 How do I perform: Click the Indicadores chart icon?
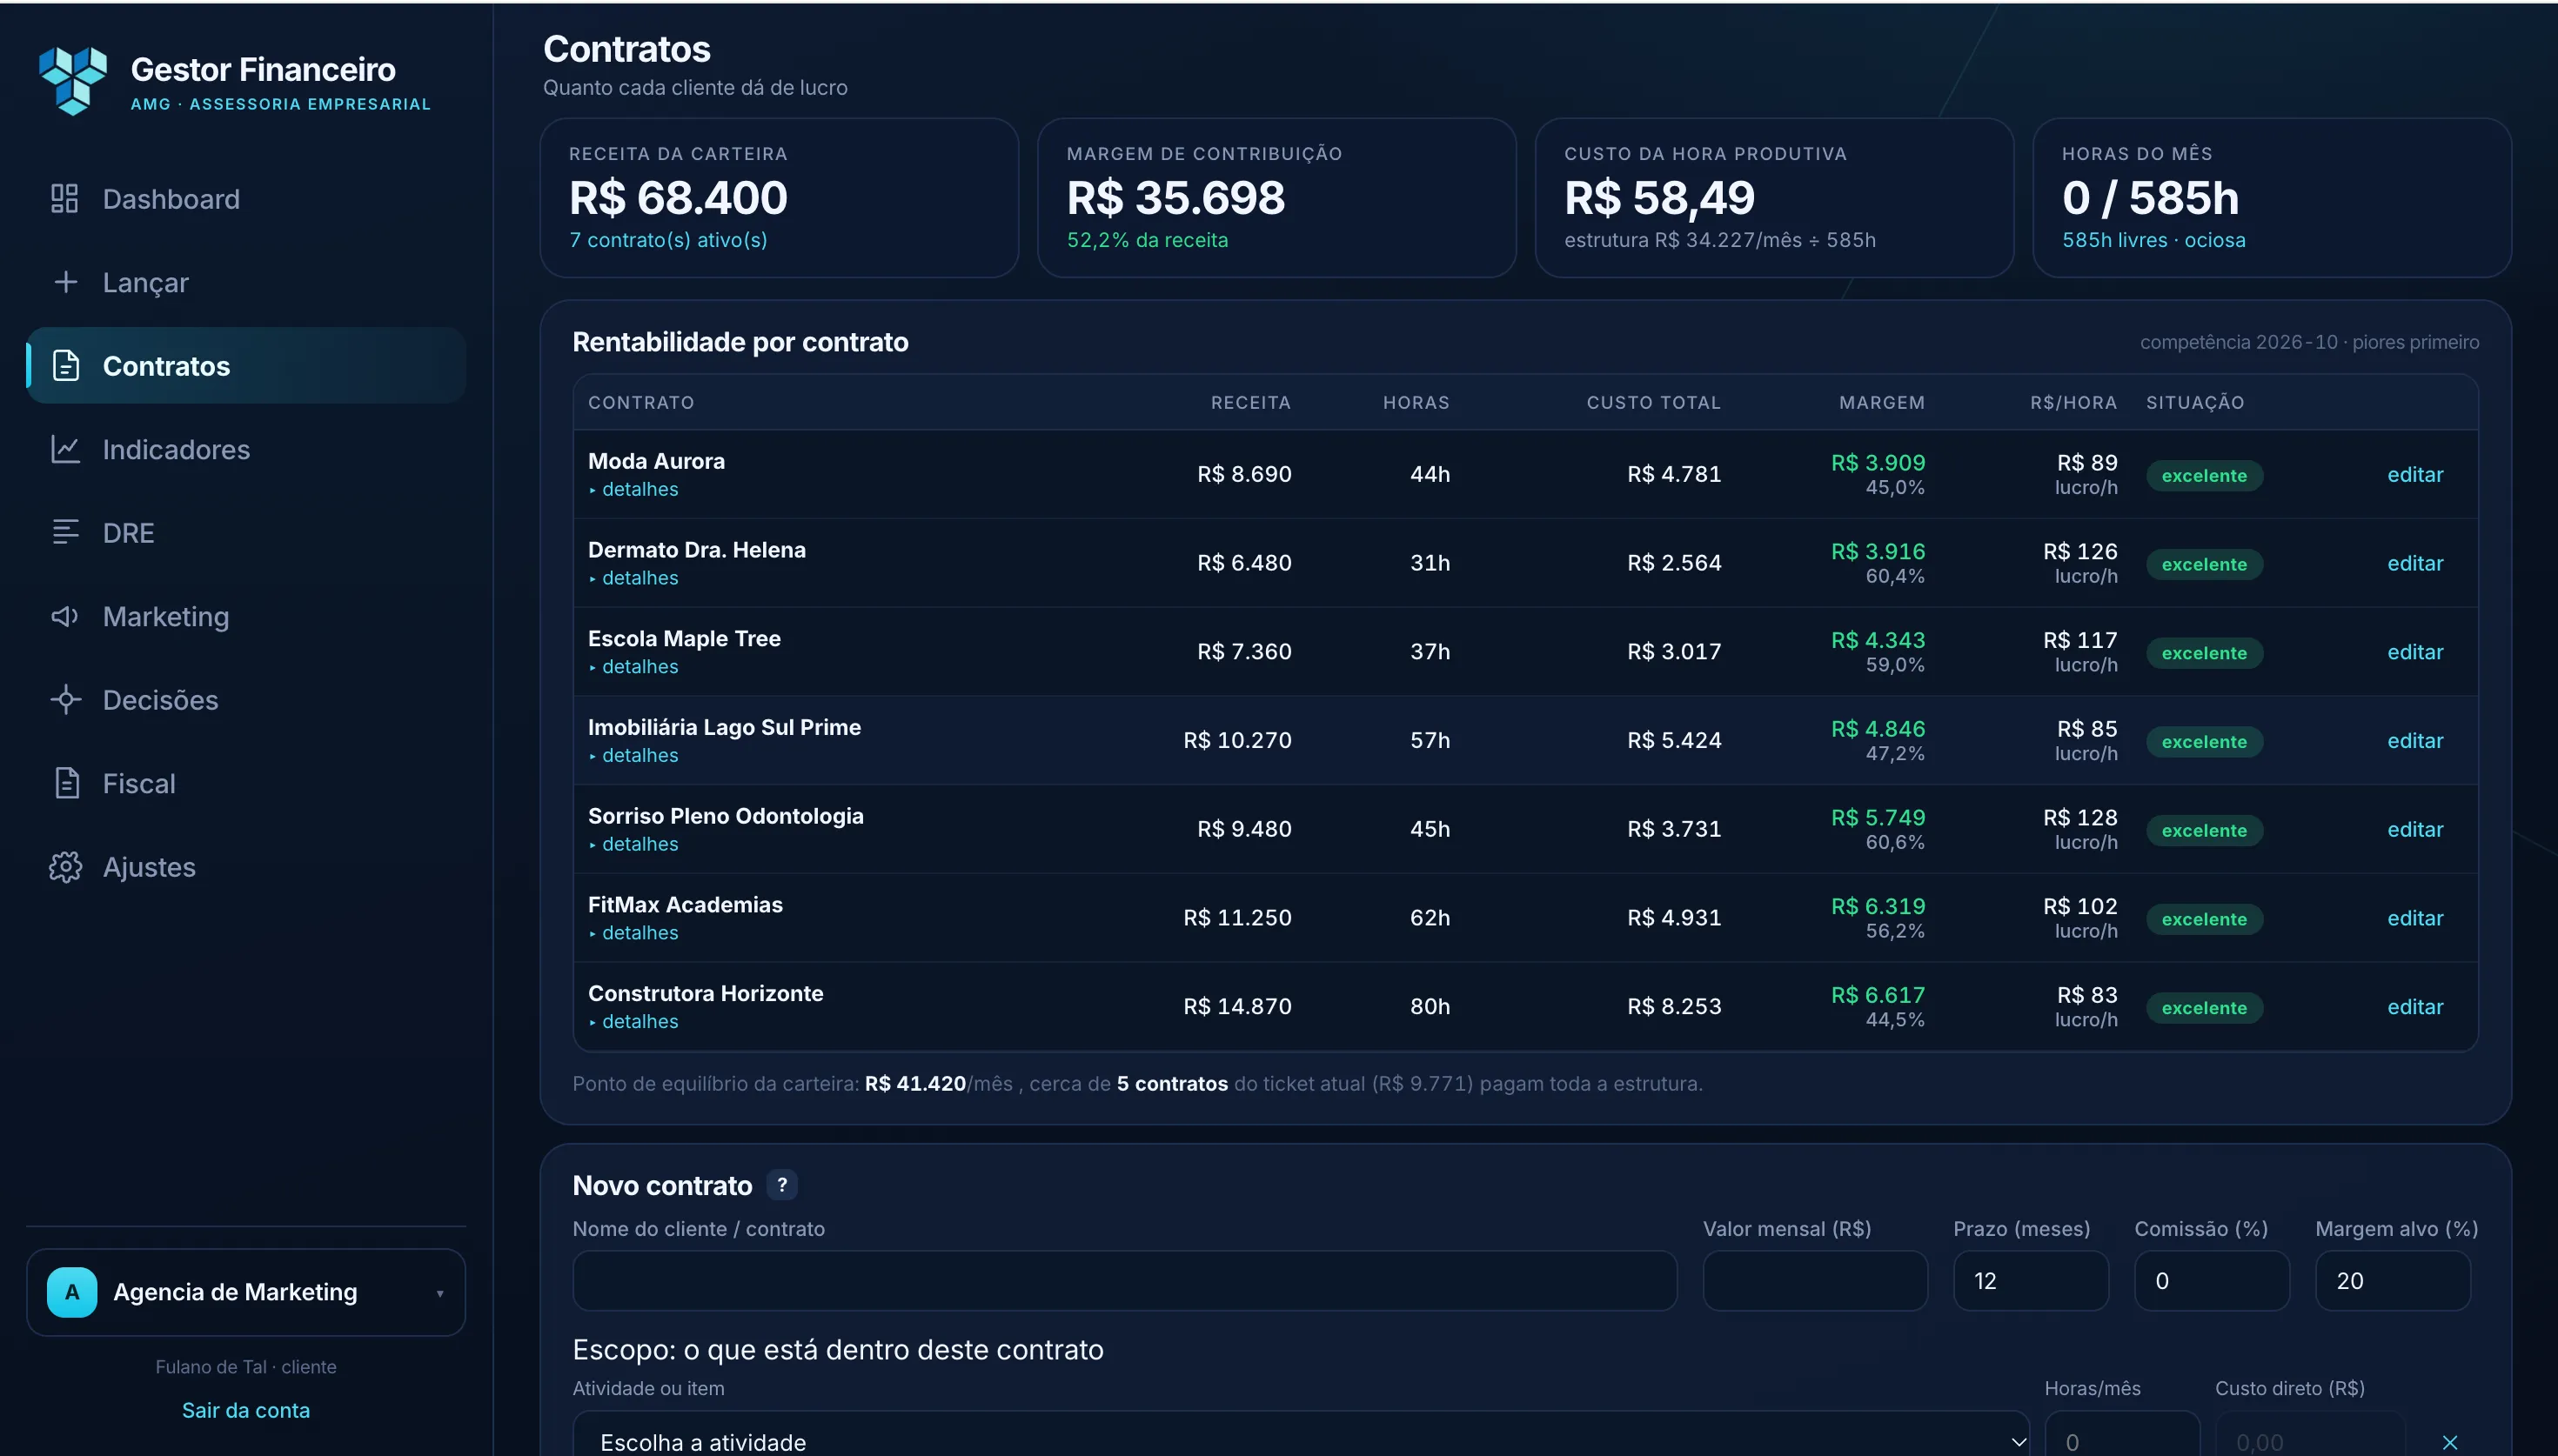coord(65,449)
